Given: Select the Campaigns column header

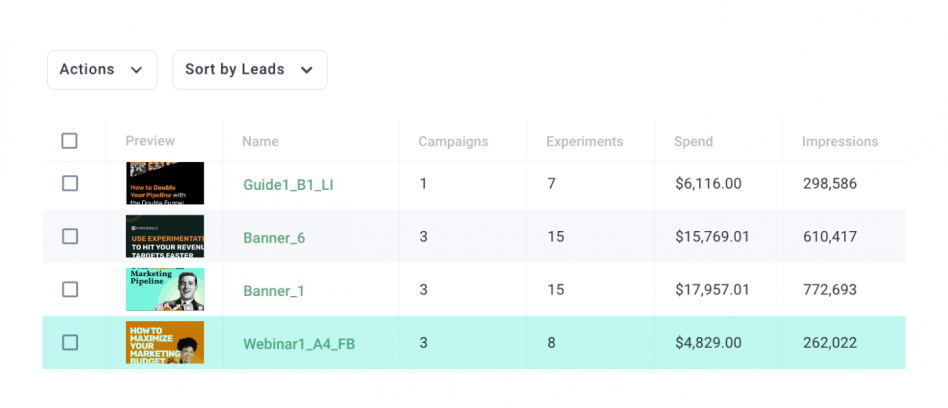Looking at the screenshot, I should pos(453,142).
